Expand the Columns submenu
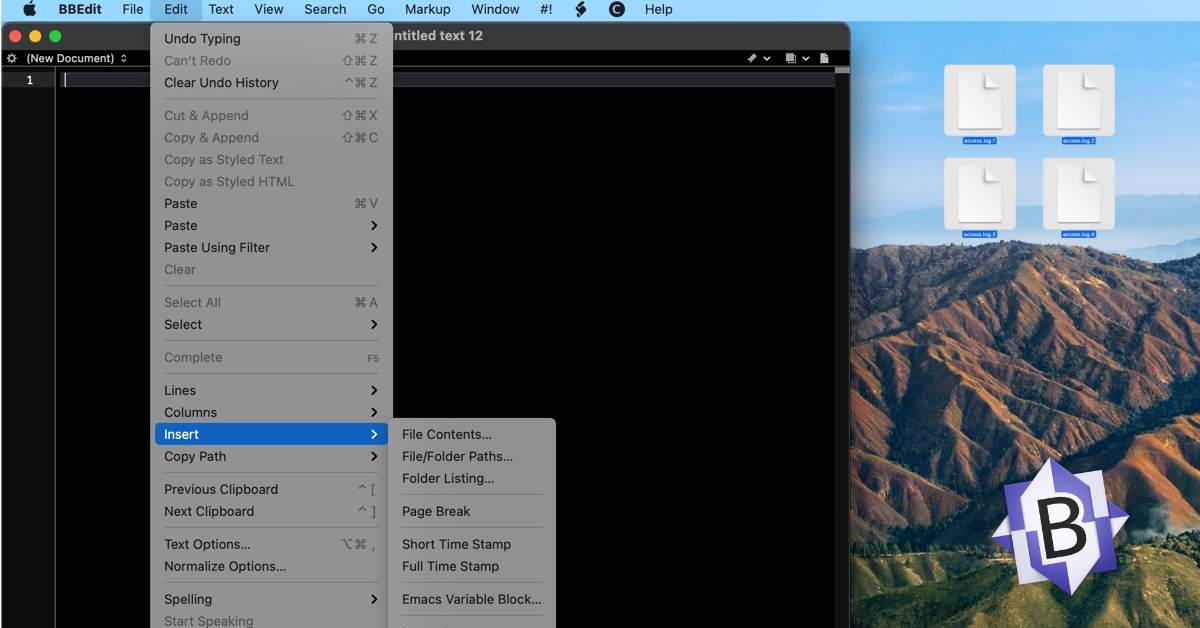1200x628 pixels. tap(271, 412)
